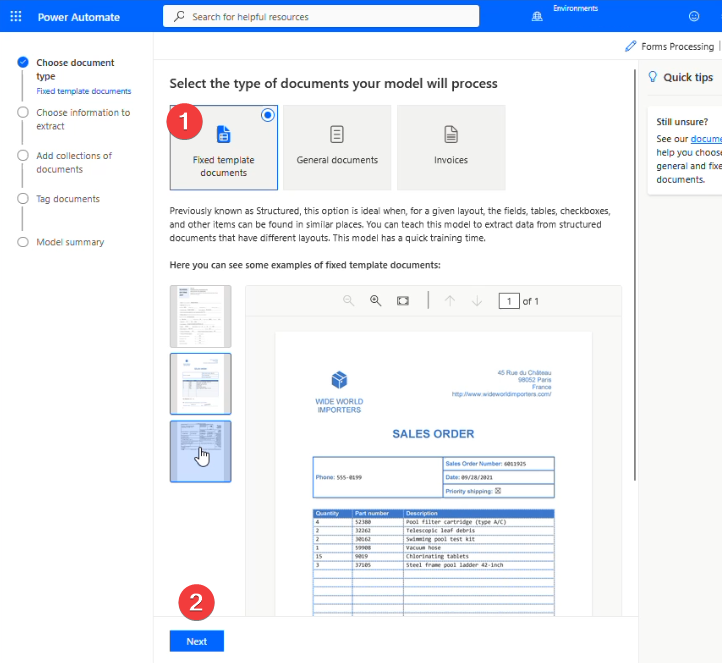Go to Add collections of documents step

(x=74, y=163)
